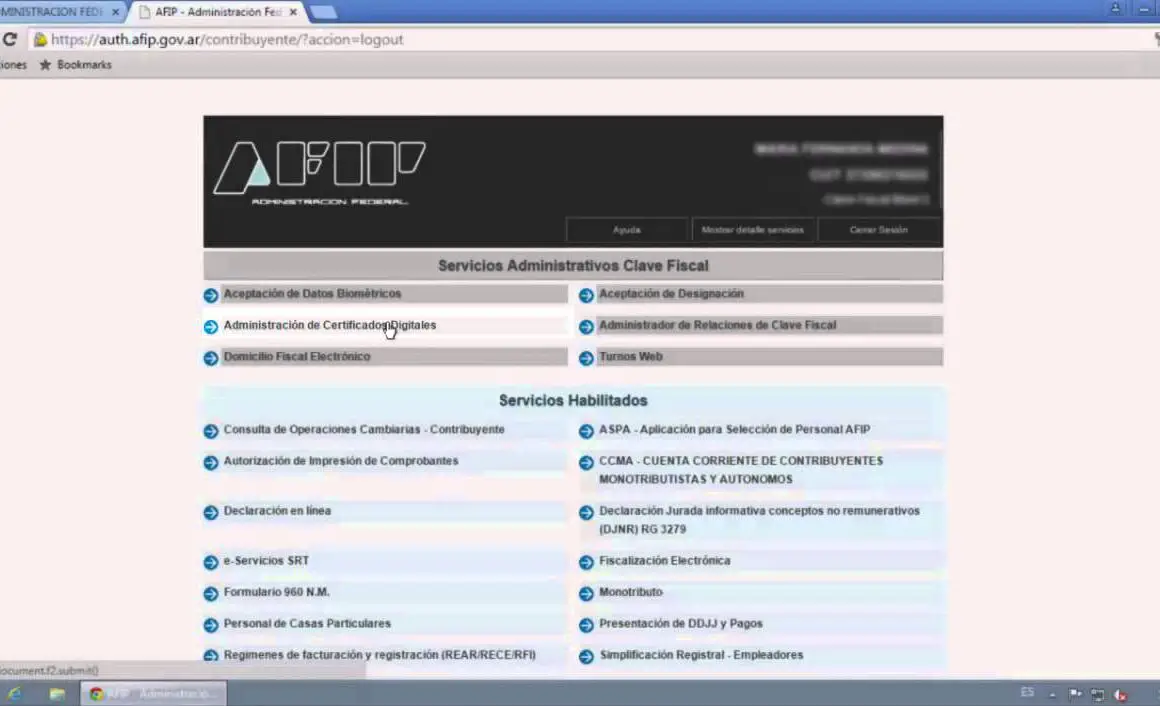Viewport: 1160px width, 706px height.
Task: Open Administración de Certificados Digitales link
Action: tap(330, 325)
